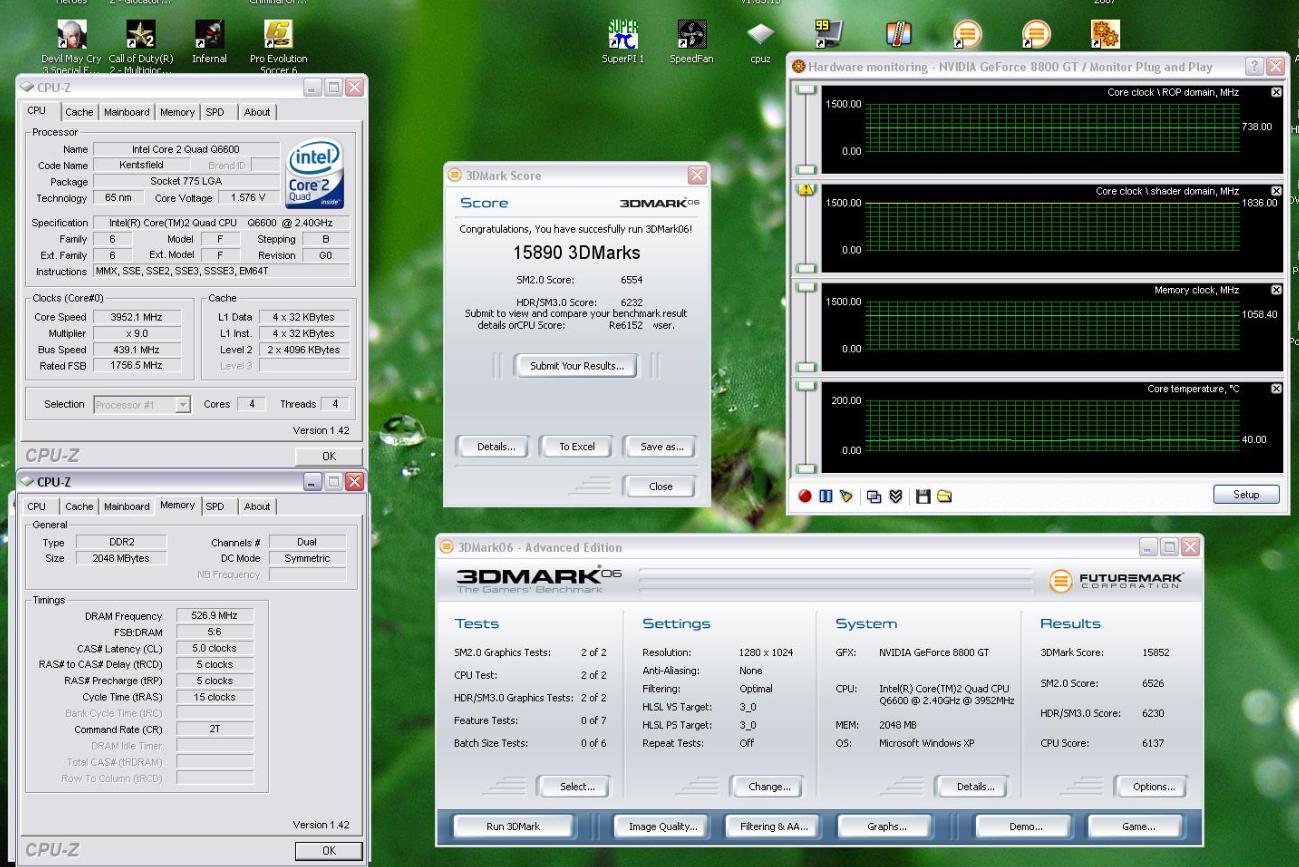
Task: Open the SpeedFan desktop shortcut
Action: (x=692, y=42)
